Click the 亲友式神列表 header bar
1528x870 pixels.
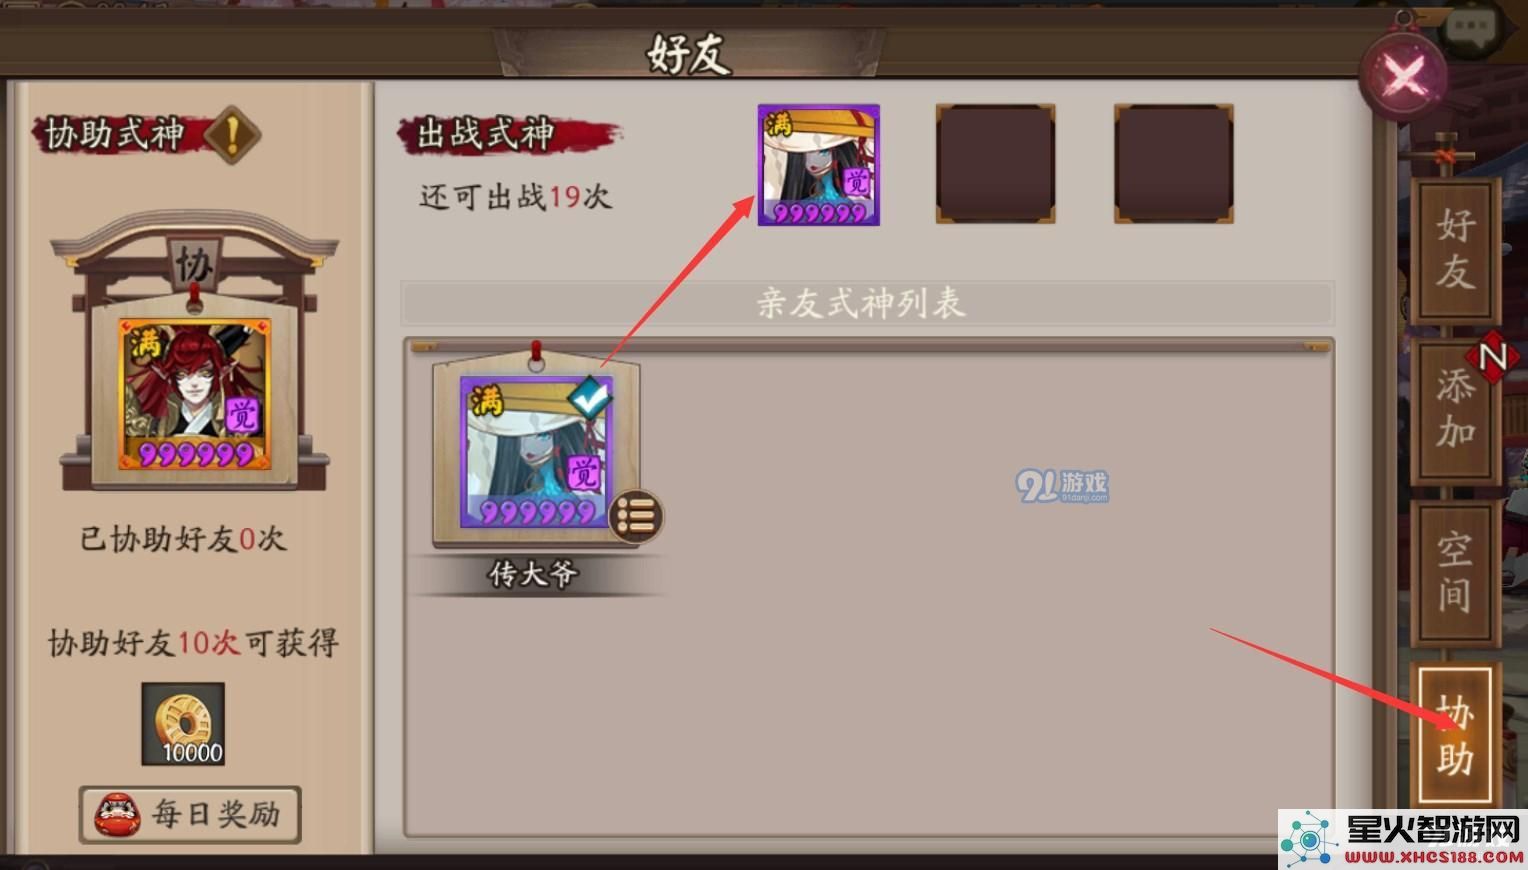[x=867, y=302]
